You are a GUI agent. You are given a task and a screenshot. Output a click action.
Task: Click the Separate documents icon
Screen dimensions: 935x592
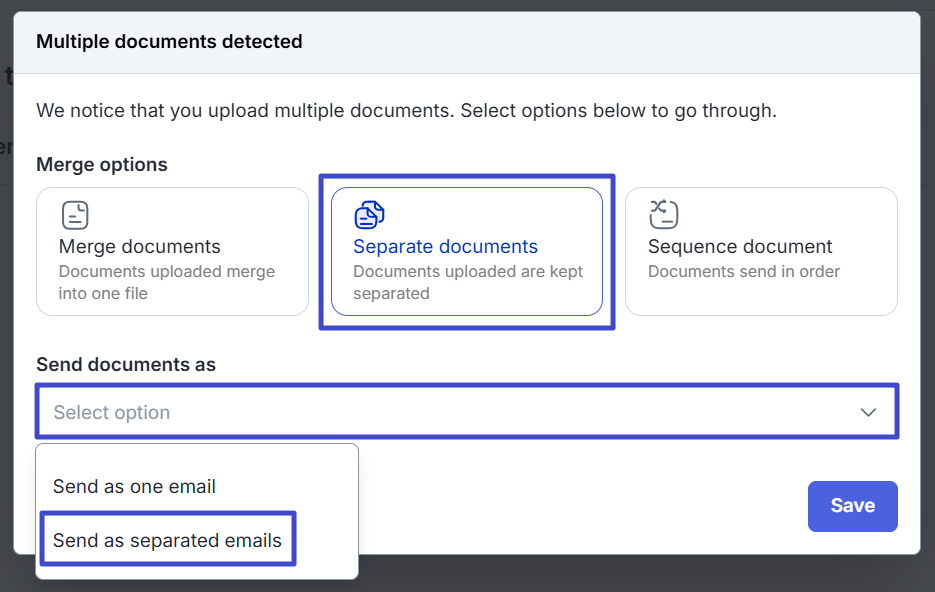tap(369, 215)
